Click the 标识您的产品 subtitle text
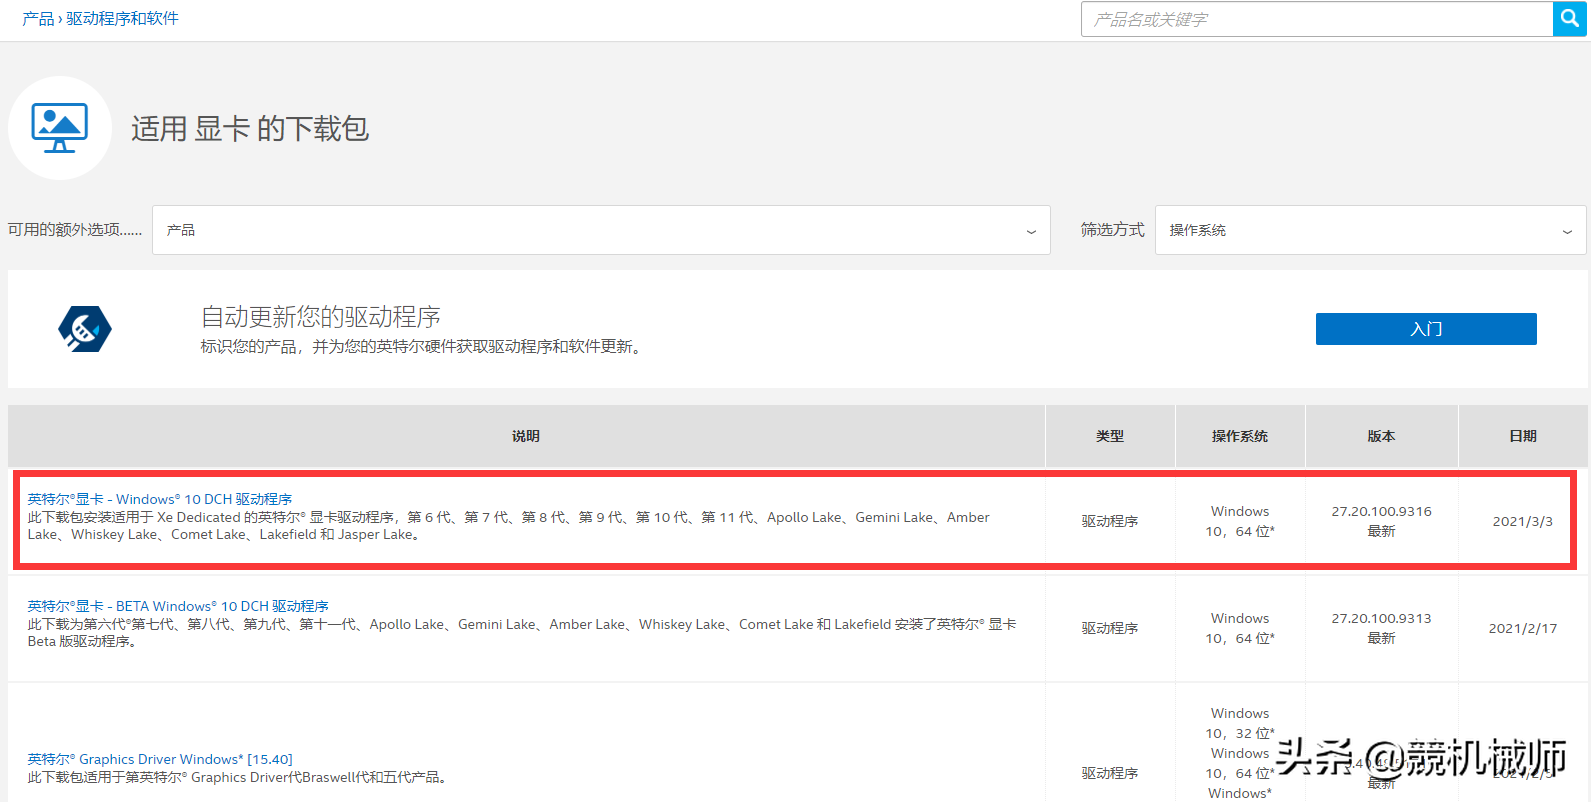 point(424,346)
